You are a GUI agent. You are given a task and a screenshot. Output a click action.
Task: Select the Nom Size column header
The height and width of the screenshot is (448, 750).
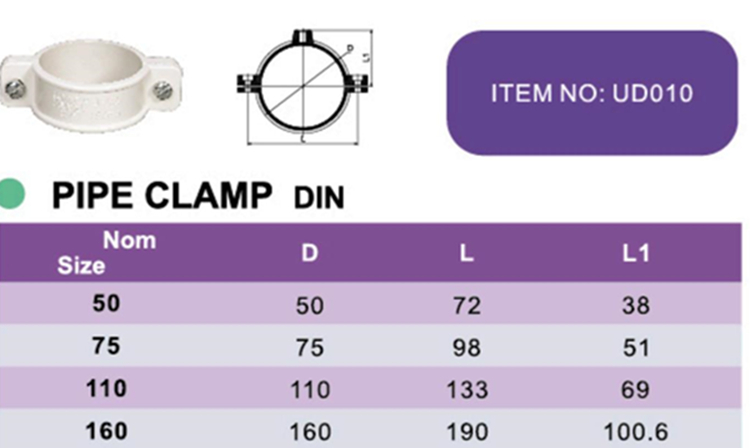pos(105,252)
